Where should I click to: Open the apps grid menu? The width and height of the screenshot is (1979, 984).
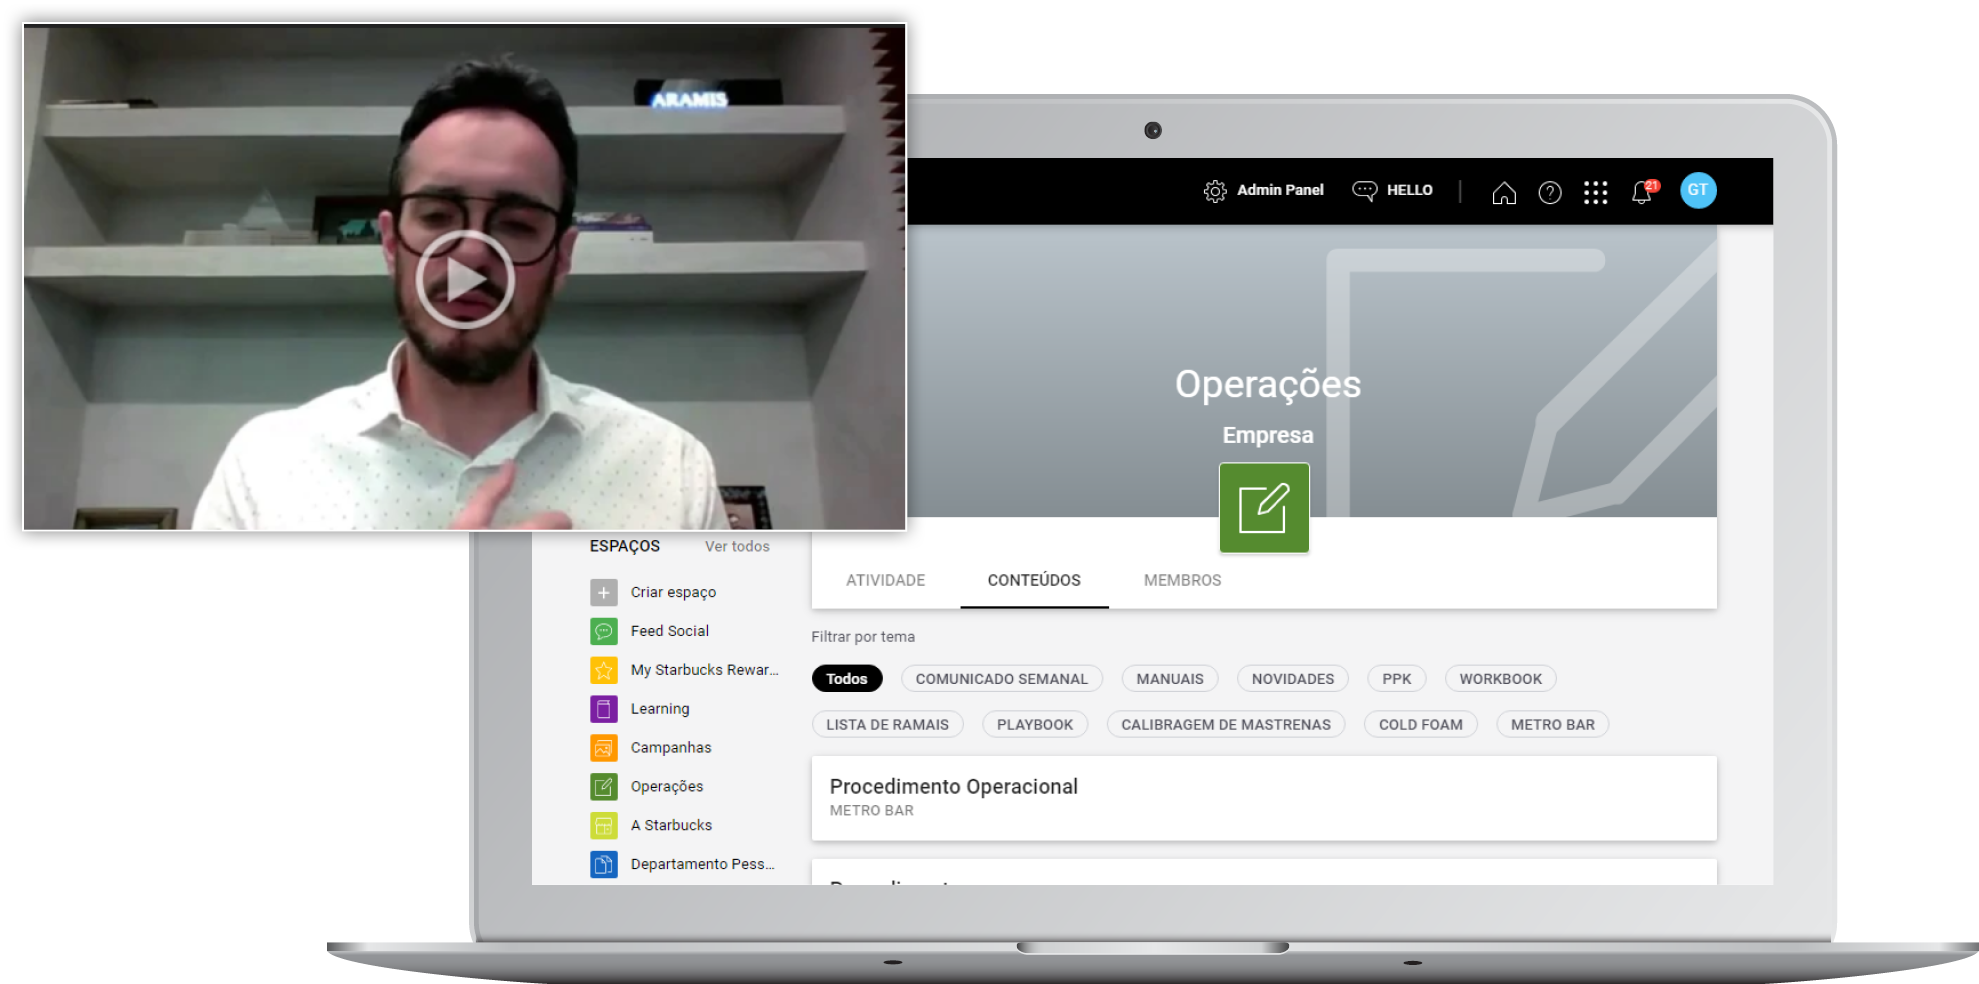(x=1595, y=192)
